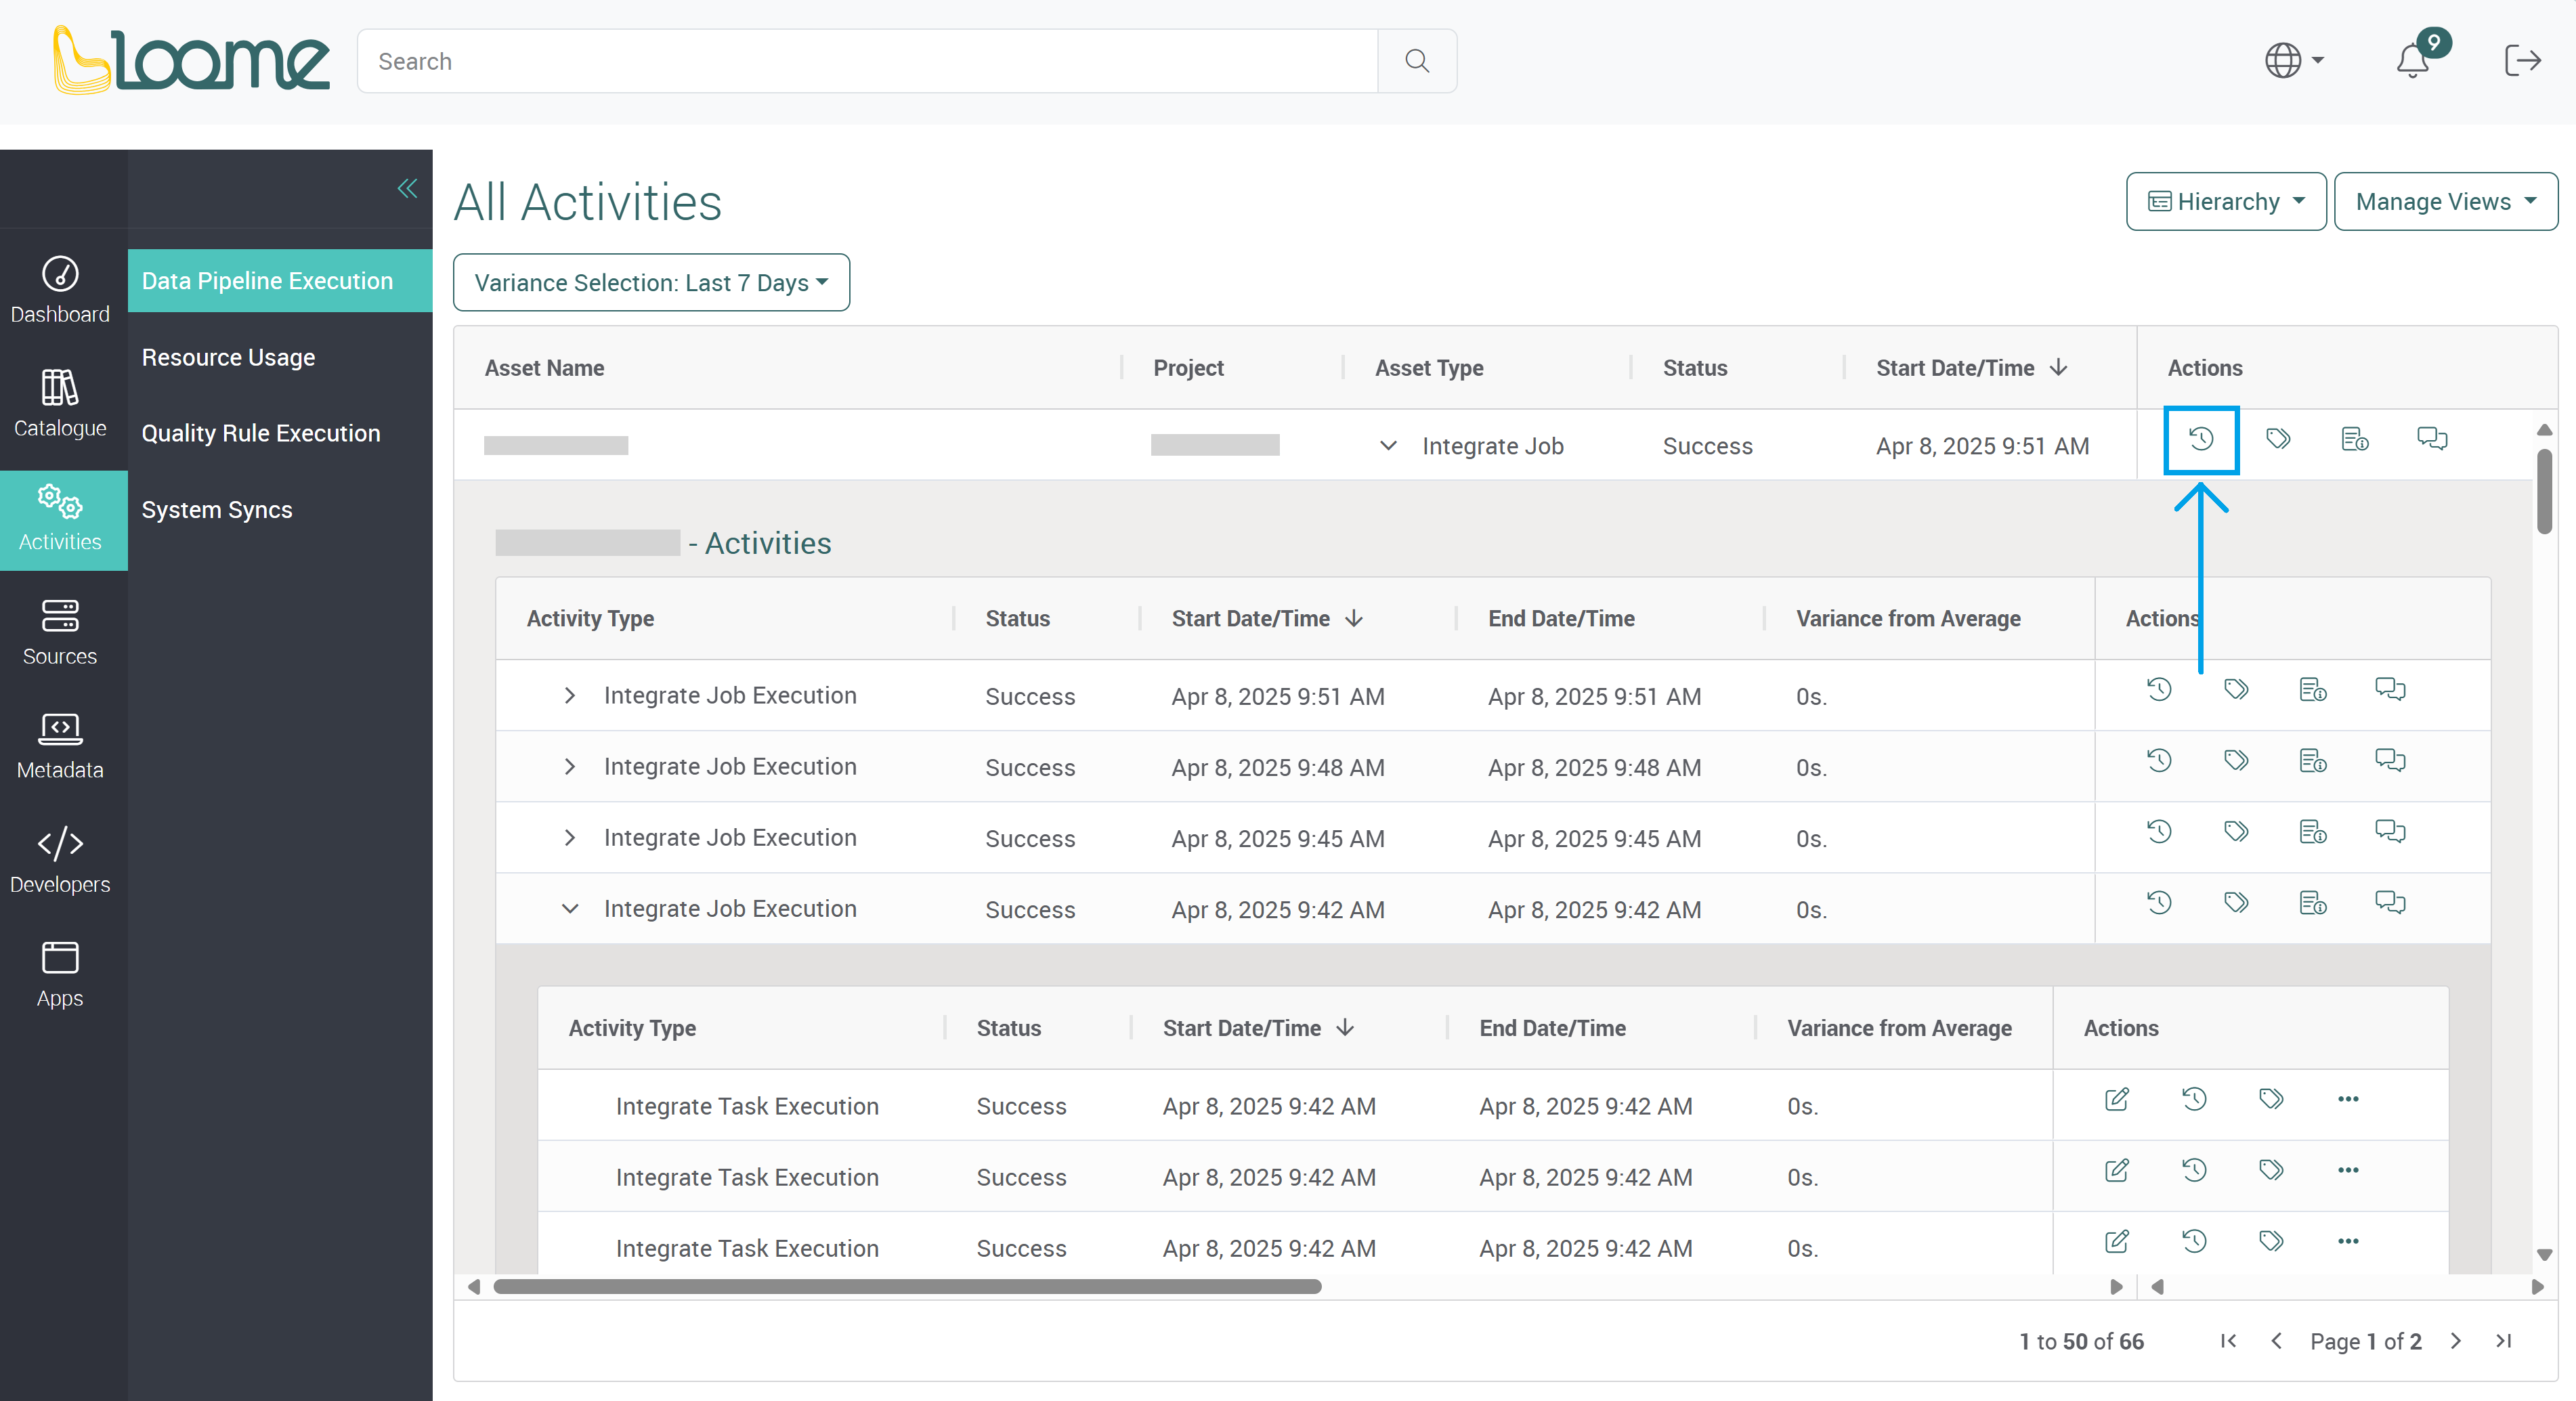The width and height of the screenshot is (2576, 1401).
Task: Click the "1 to 50 of 66" text
Action: 2081,1342
